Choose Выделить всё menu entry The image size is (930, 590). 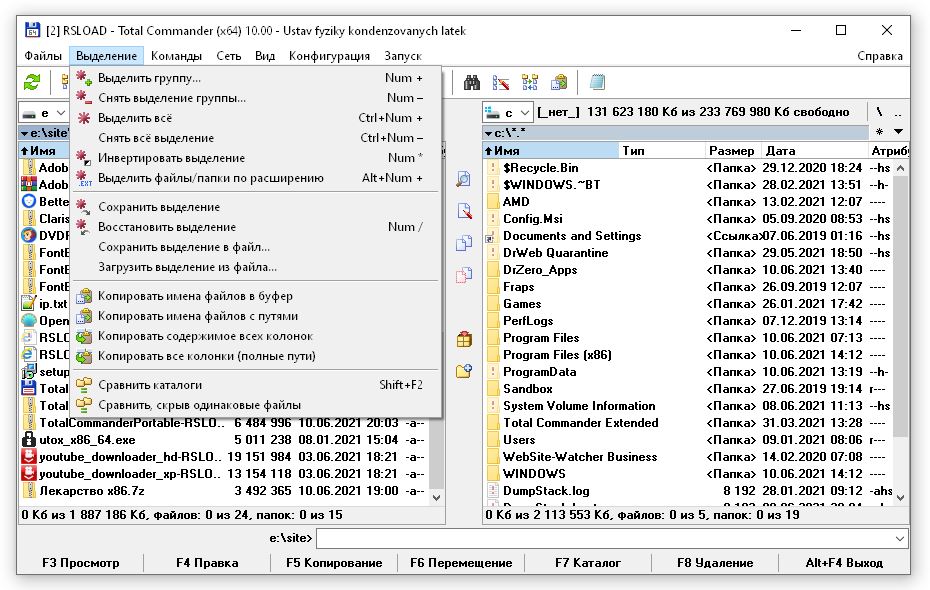pyautogui.click(x=256, y=118)
